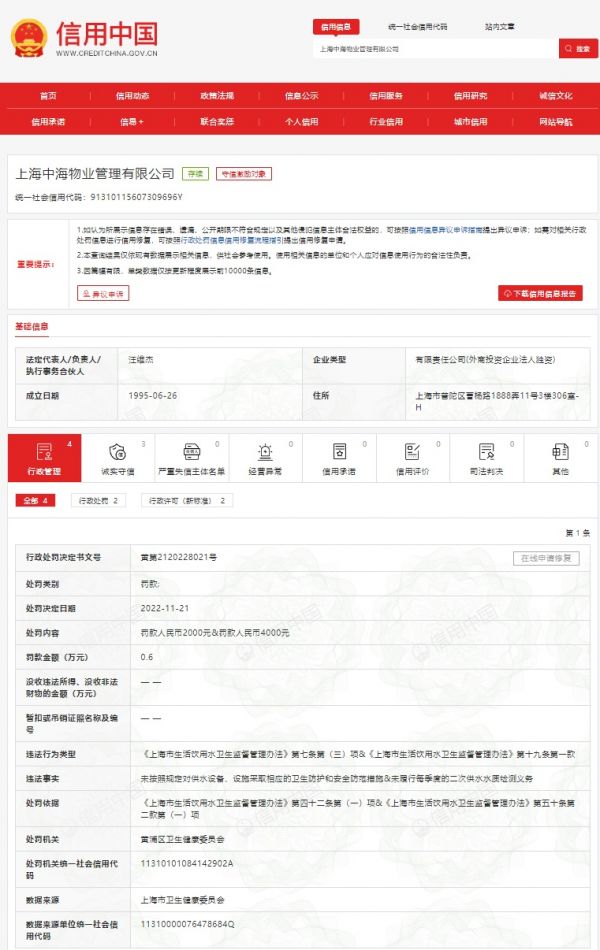
Task: Select the 信用评价 icon
Action: (x=412, y=452)
